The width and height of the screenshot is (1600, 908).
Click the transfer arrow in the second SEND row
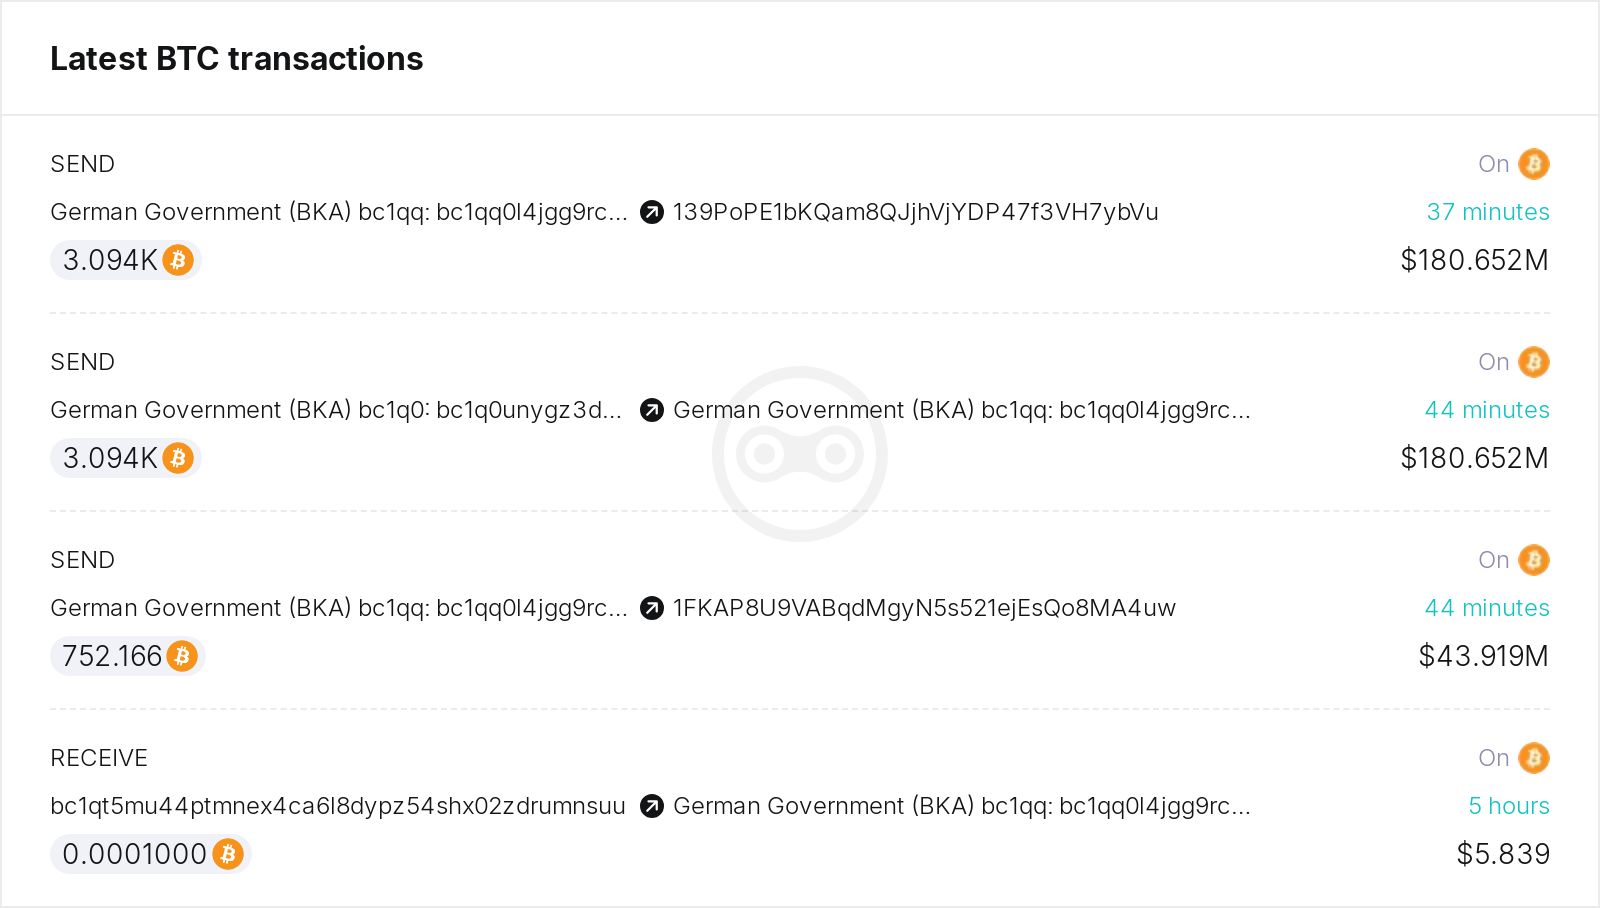[652, 410]
